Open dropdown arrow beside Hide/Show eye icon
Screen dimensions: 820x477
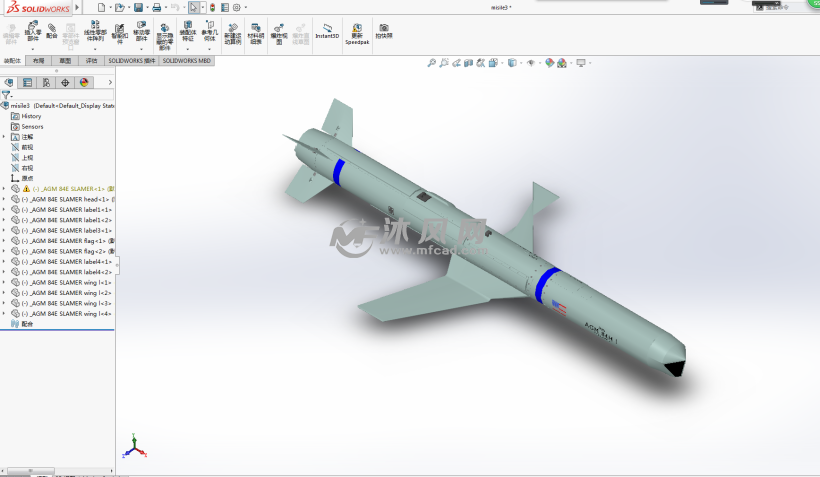click(x=540, y=63)
